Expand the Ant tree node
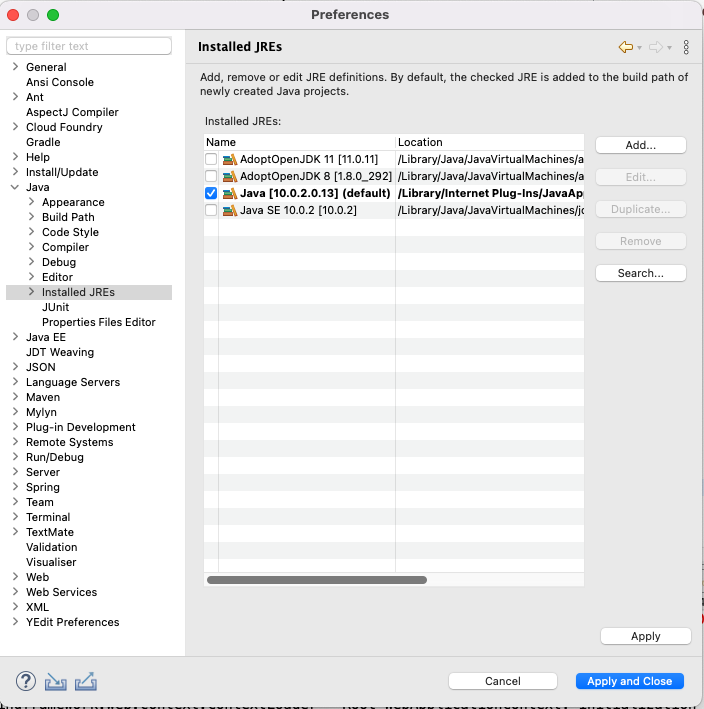 (x=15, y=97)
